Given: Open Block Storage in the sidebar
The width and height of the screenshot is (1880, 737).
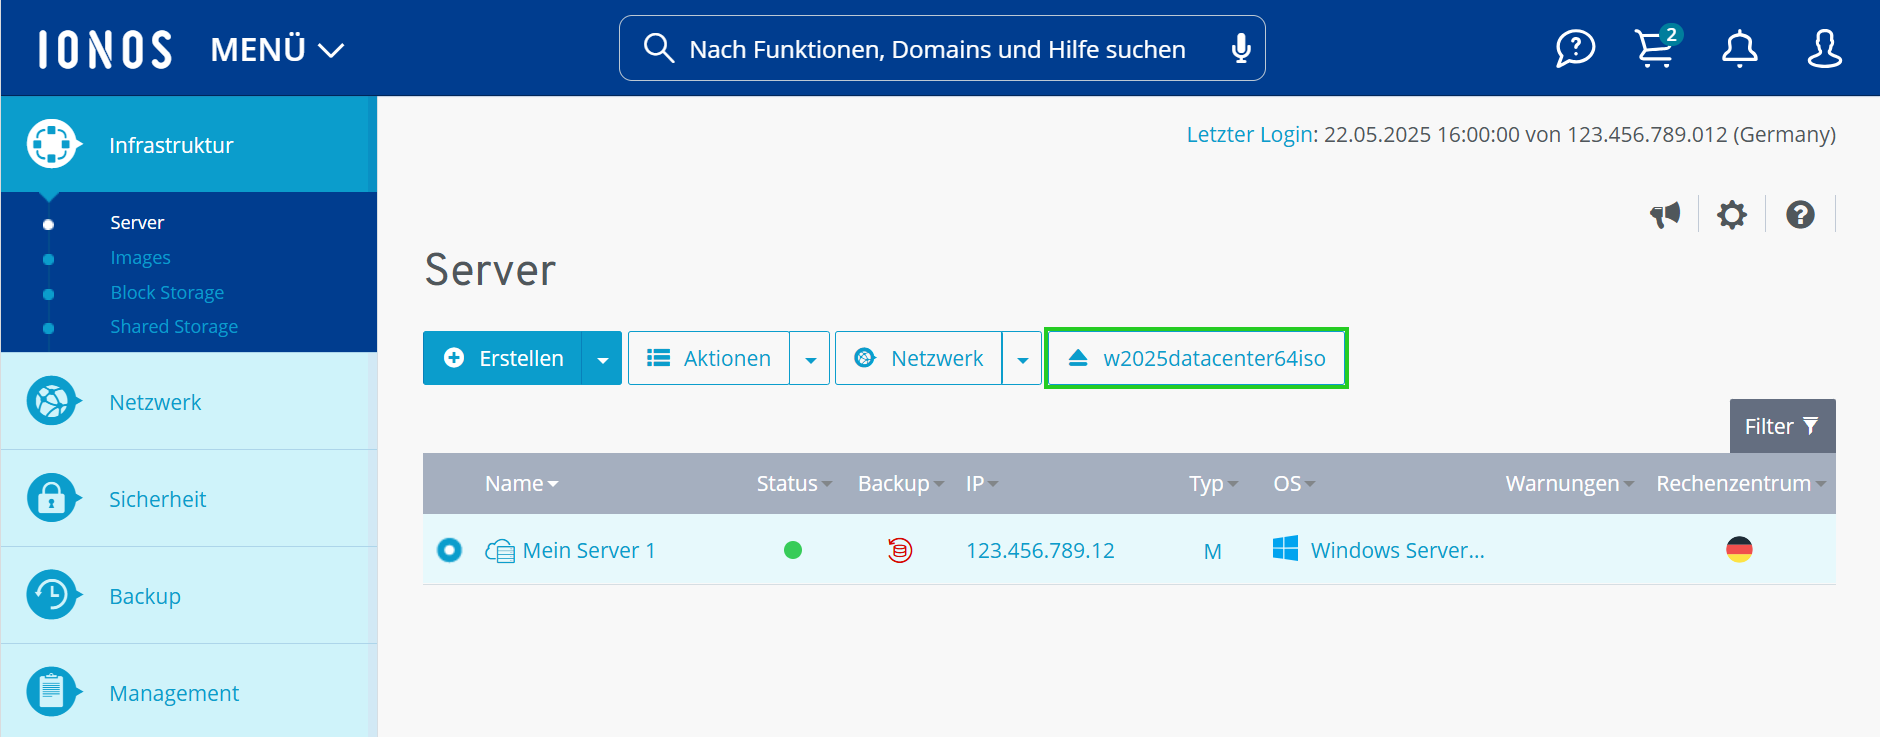Looking at the screenshot, I should pos(167,292).
